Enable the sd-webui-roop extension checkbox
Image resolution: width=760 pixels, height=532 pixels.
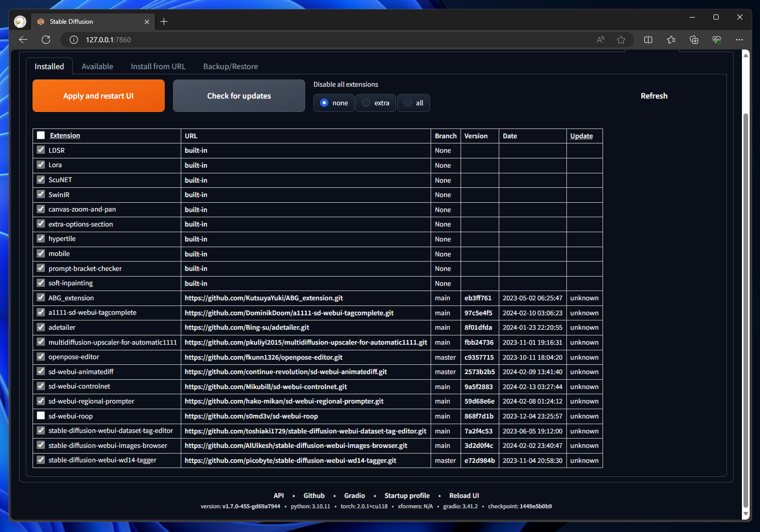pos(41,416)
